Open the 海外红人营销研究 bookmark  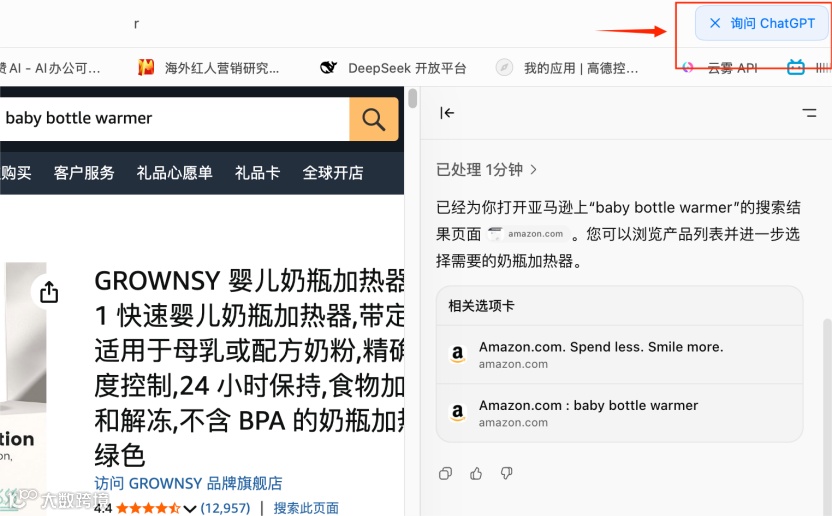point(209,68)
